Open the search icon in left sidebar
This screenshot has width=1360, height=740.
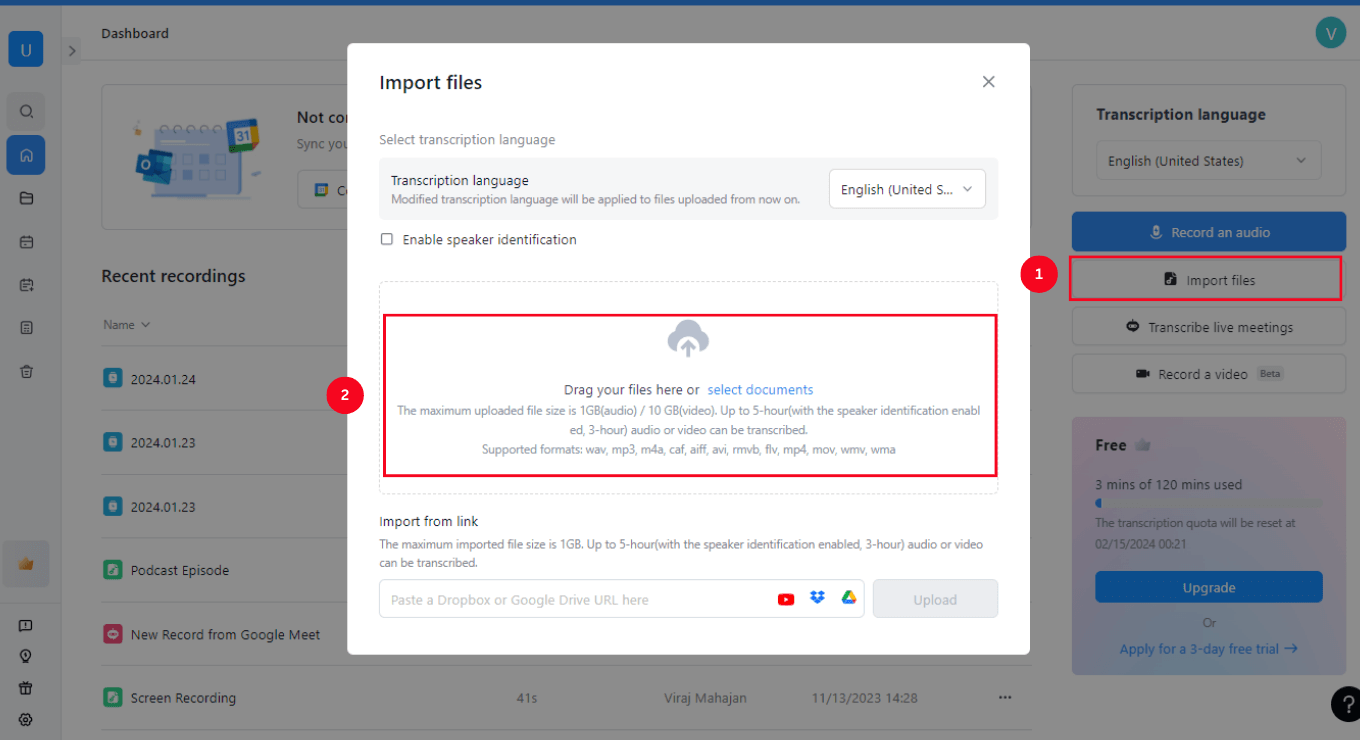tap(26, 111)
